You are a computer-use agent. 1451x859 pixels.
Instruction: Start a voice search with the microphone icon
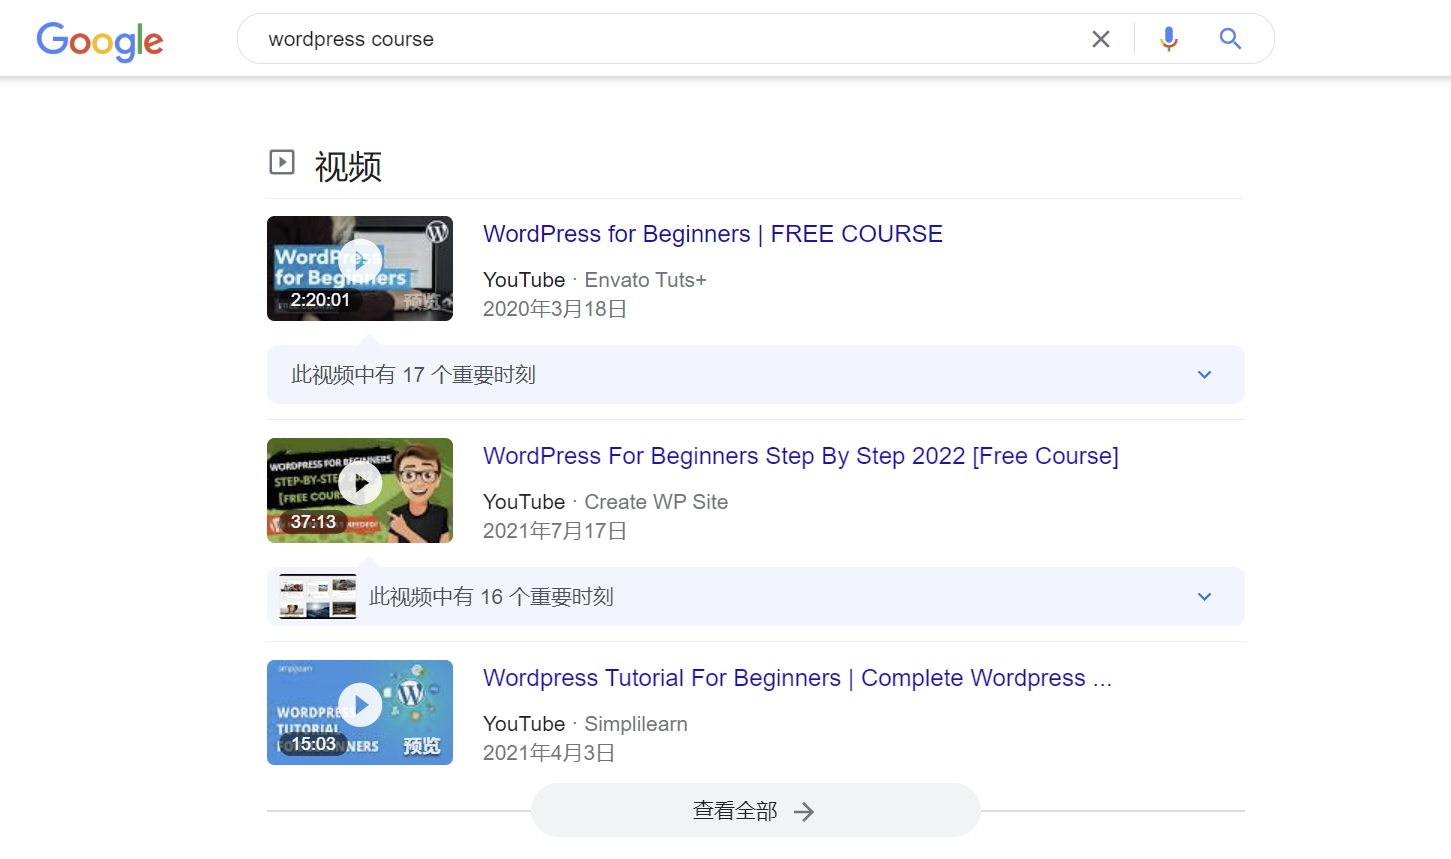coord(1168,38)
